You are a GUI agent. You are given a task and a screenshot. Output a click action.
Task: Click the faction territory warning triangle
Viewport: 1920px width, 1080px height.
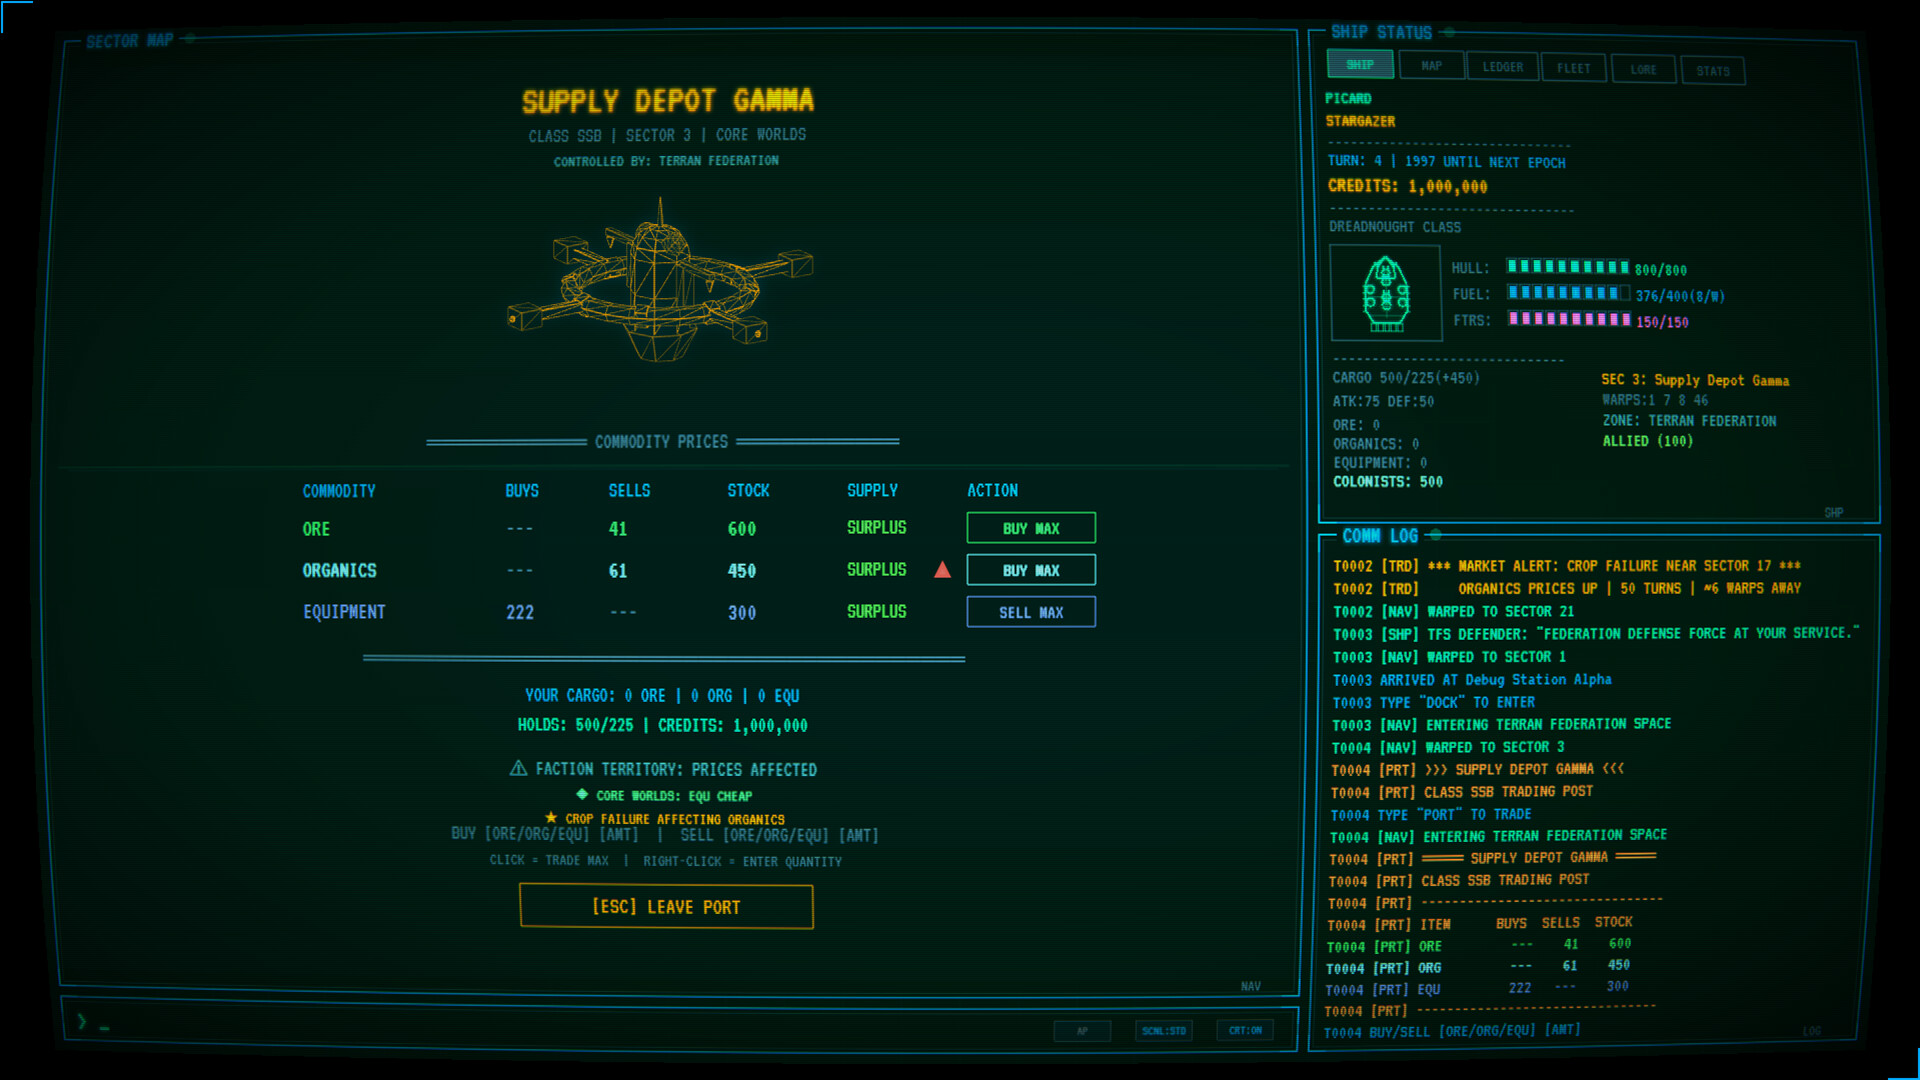[x=518, y=769]
